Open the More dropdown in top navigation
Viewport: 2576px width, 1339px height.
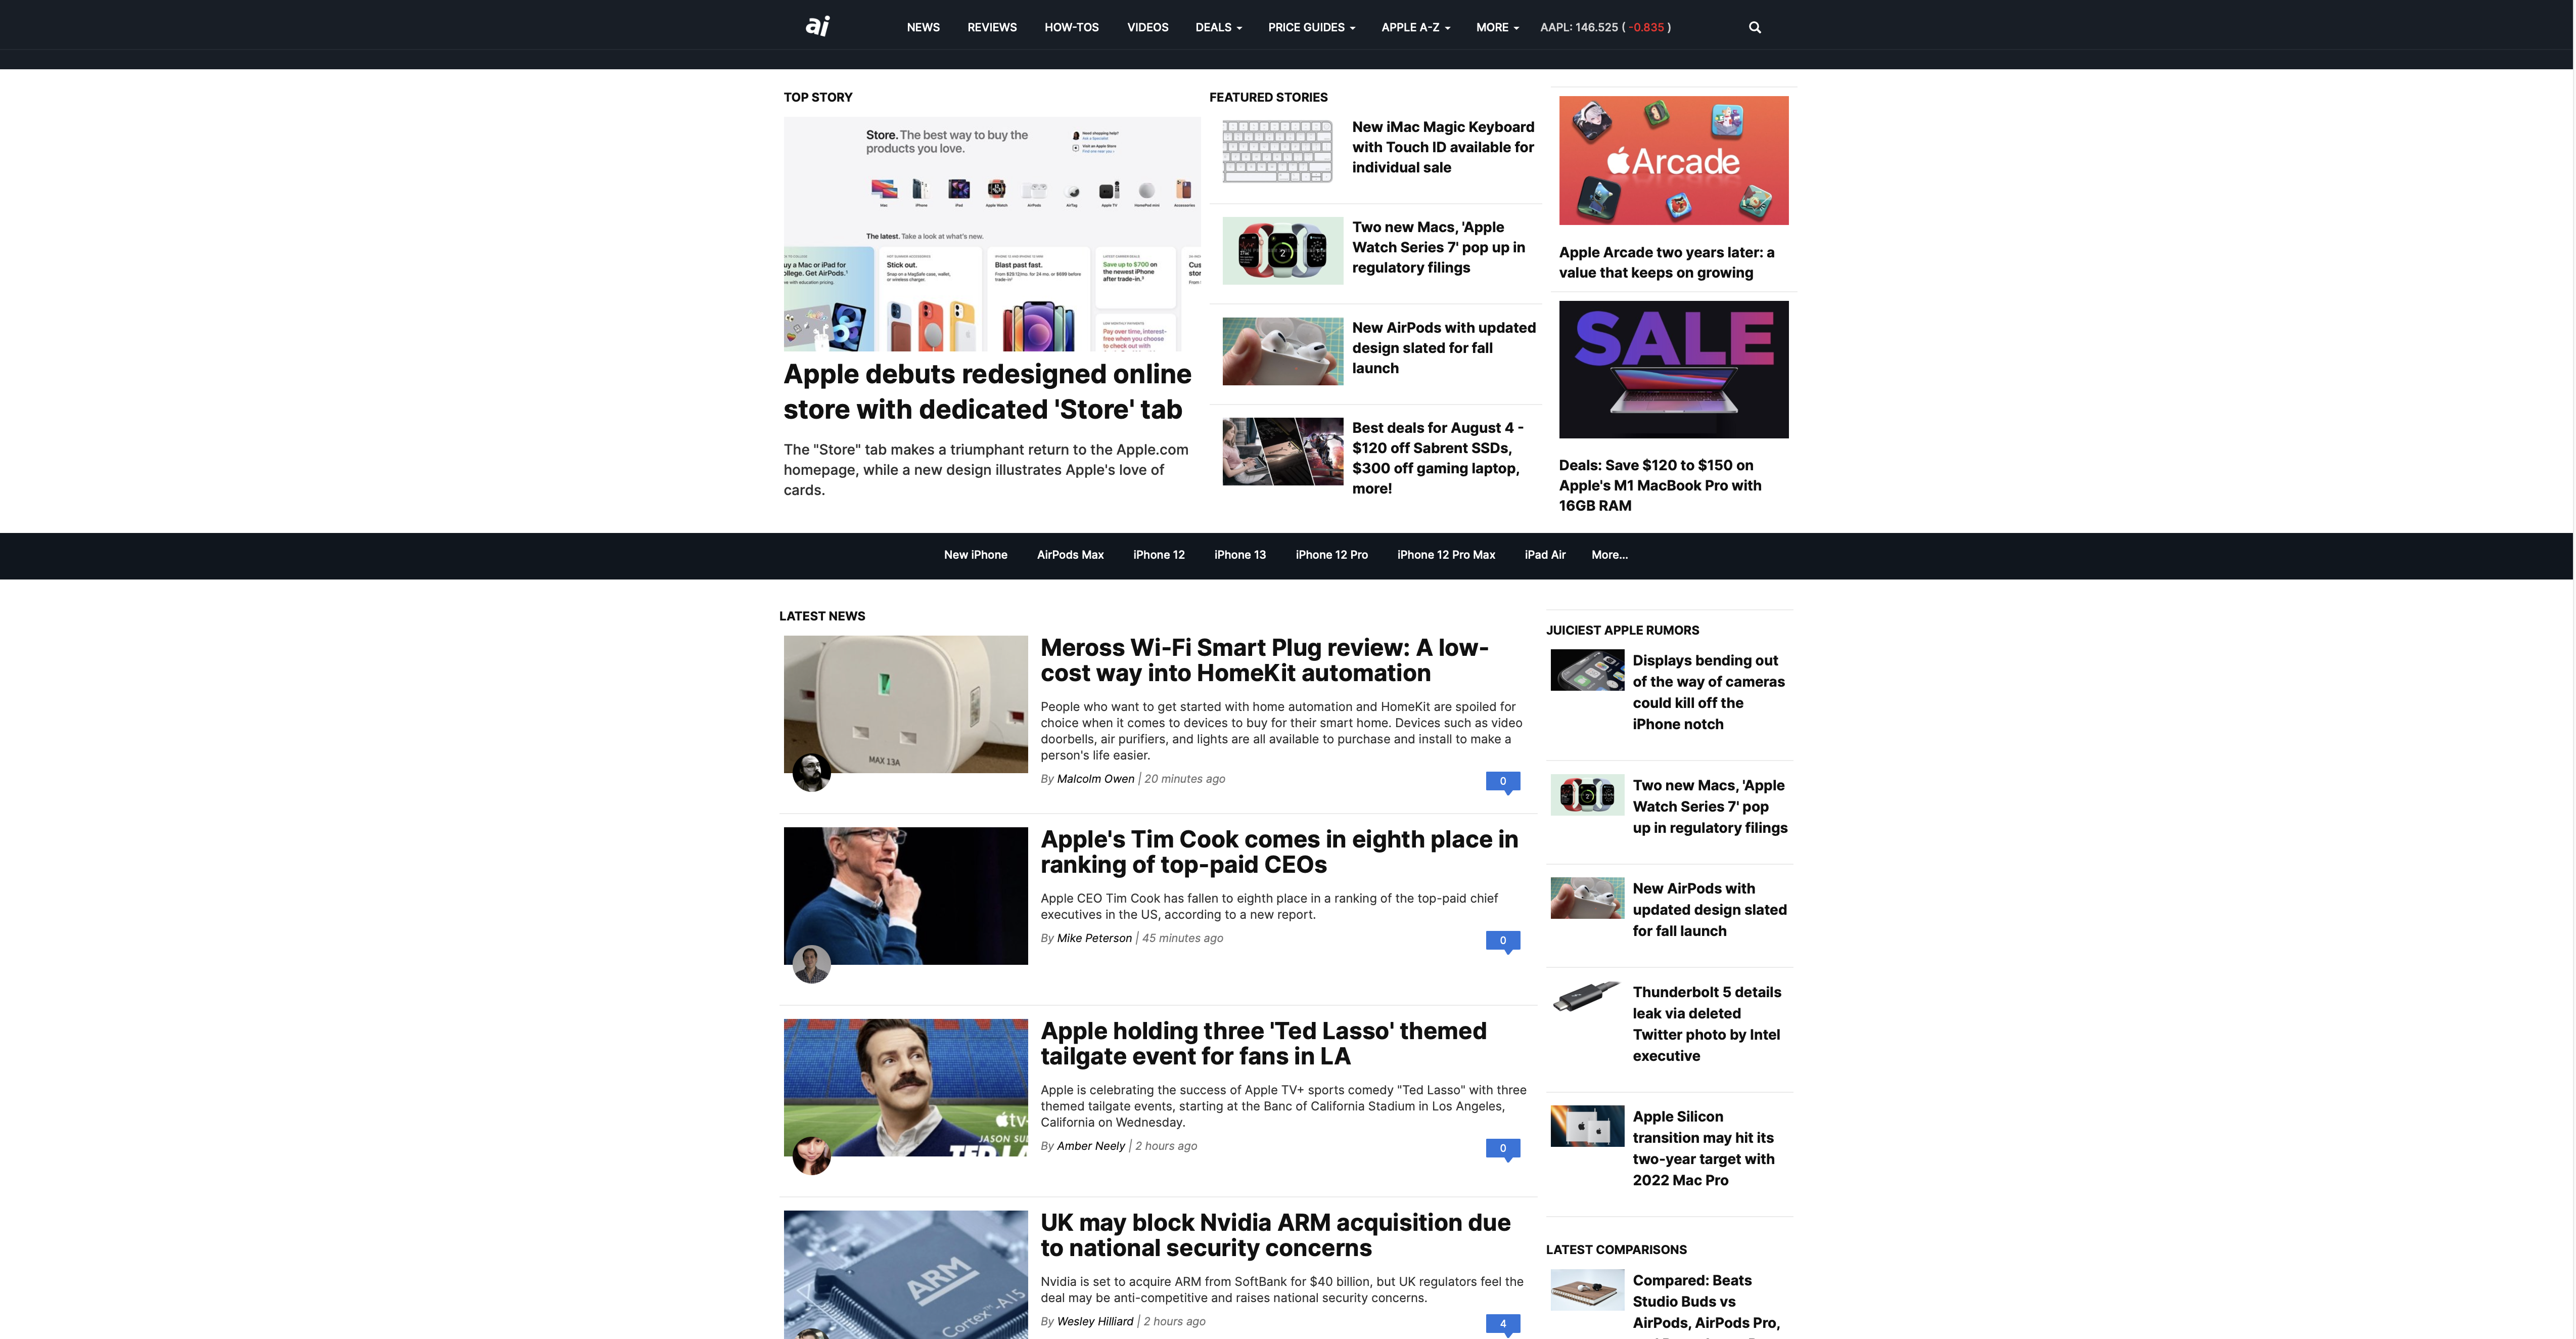(1497, 28)
